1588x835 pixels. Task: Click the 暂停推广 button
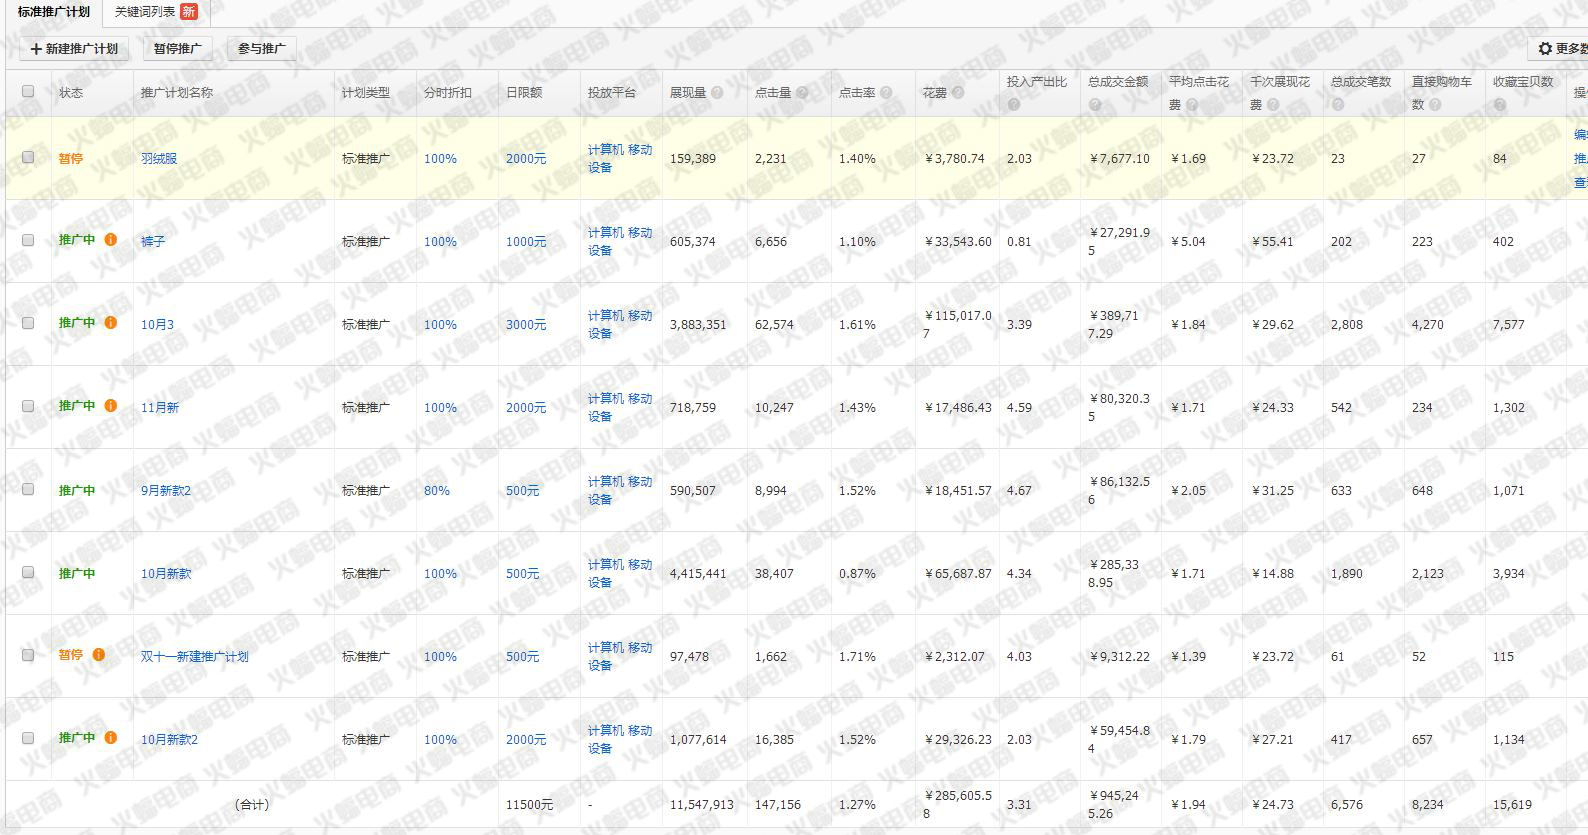(x=177, y=48)
